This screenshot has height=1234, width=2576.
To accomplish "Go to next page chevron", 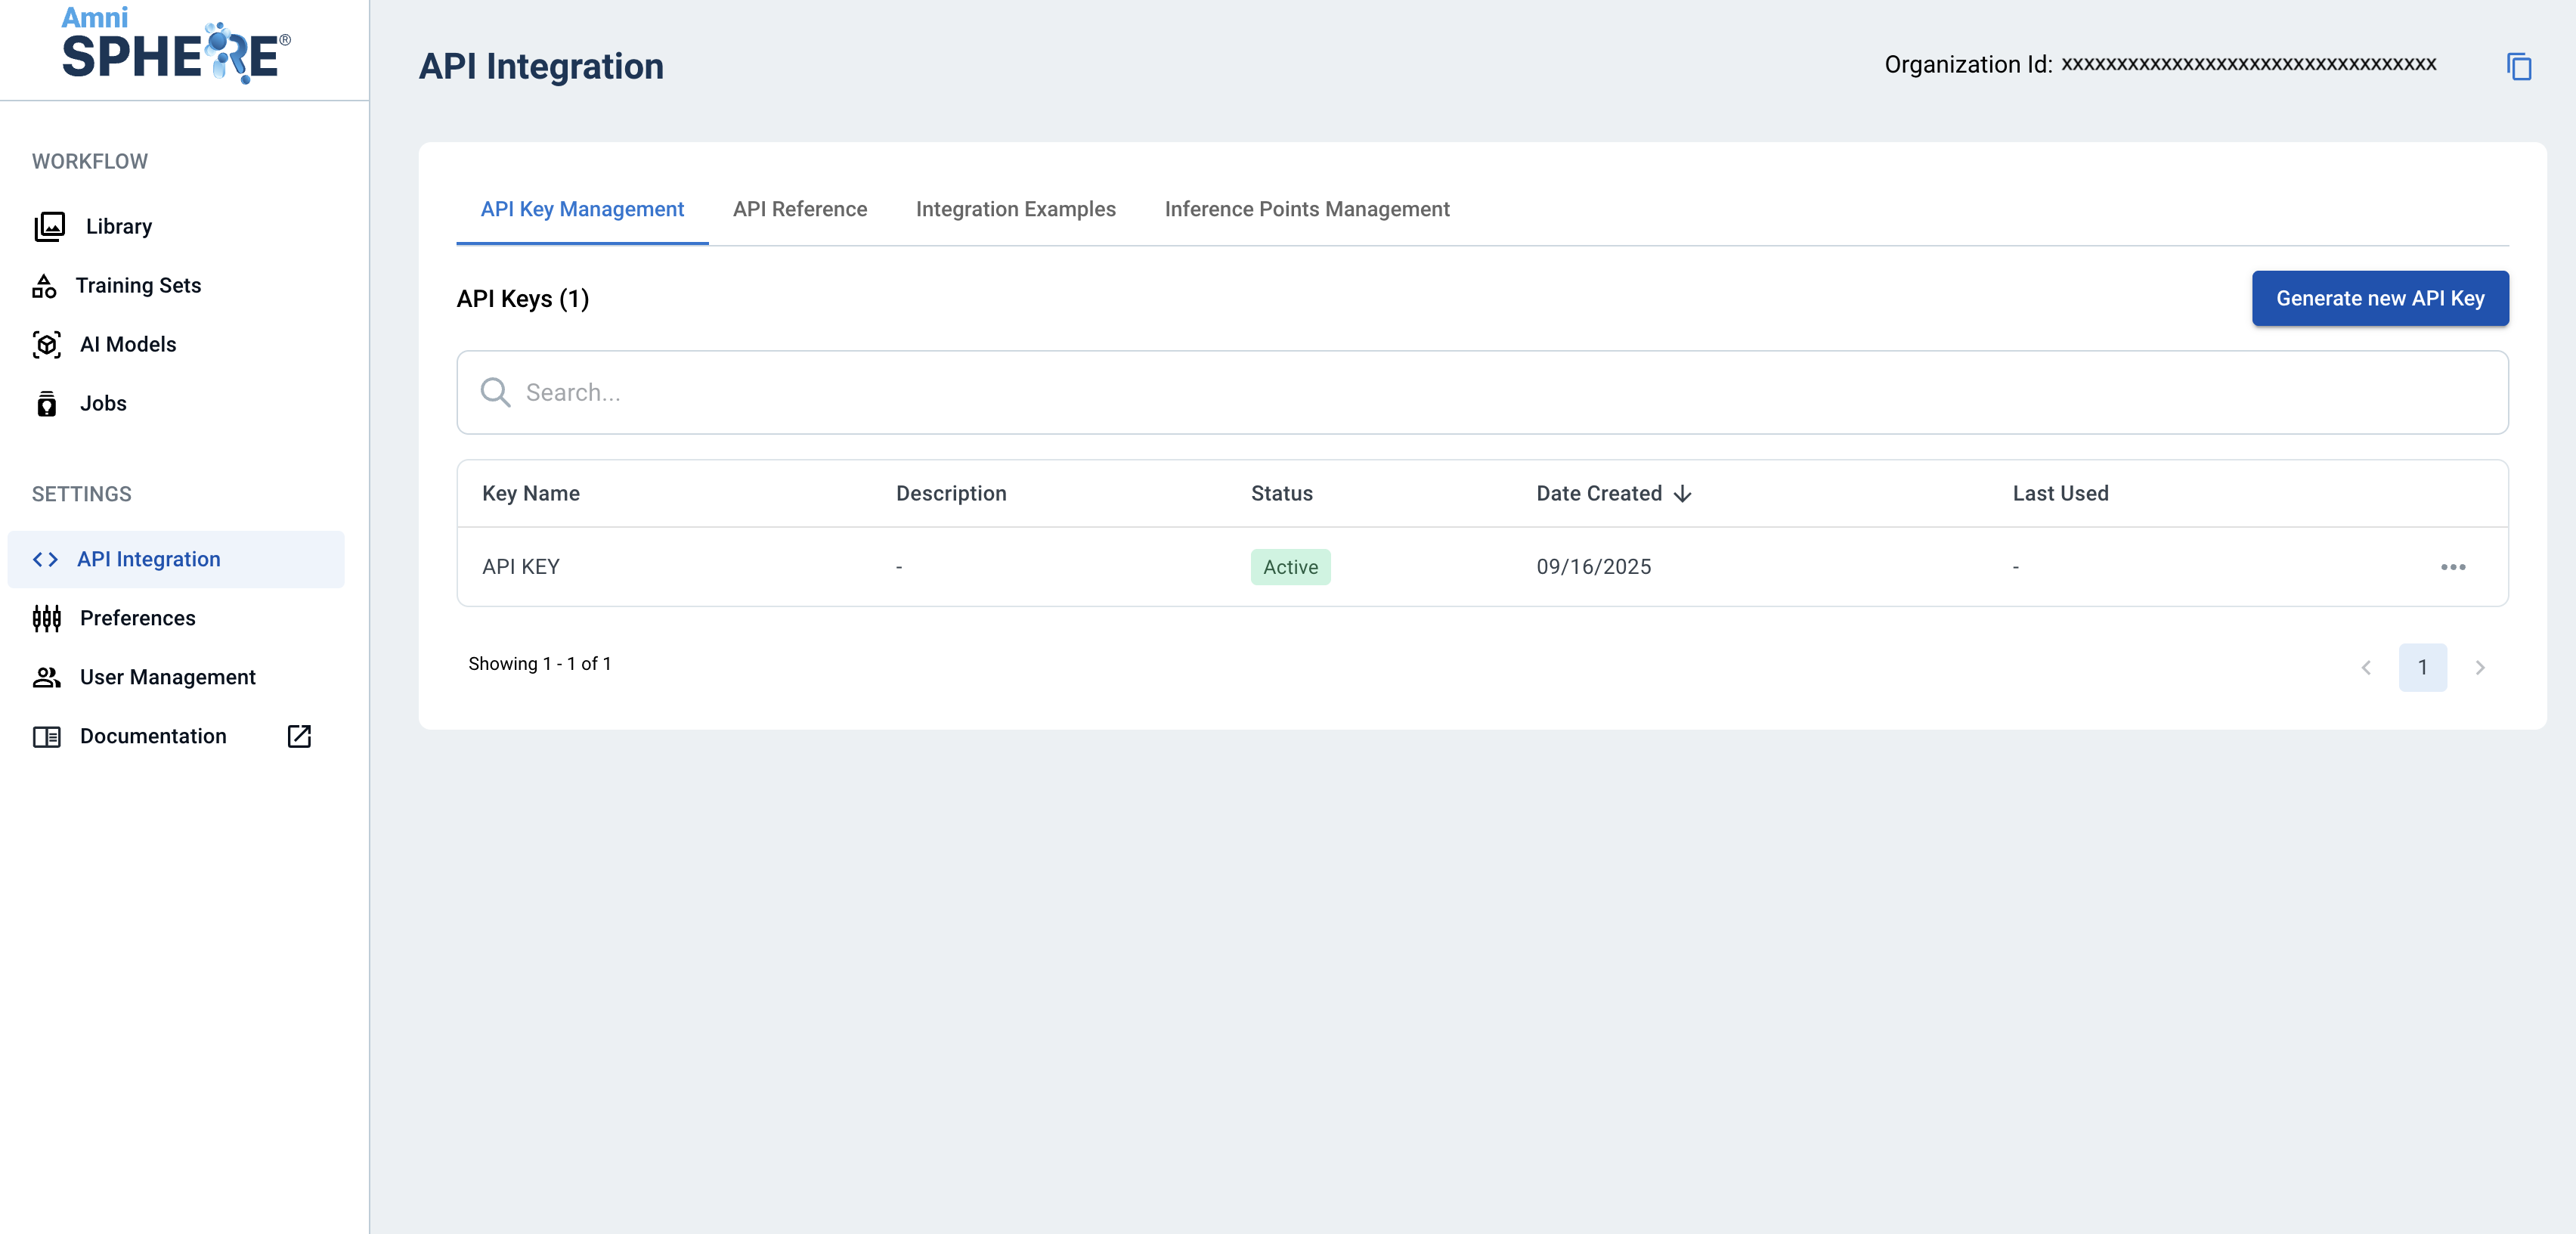I will (x=2480, y=667).
